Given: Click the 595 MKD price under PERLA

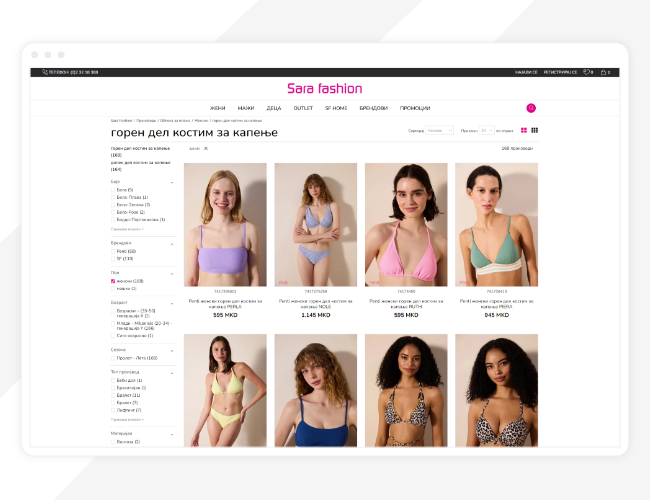Looking at the screenshot, I should pos(225,315).
